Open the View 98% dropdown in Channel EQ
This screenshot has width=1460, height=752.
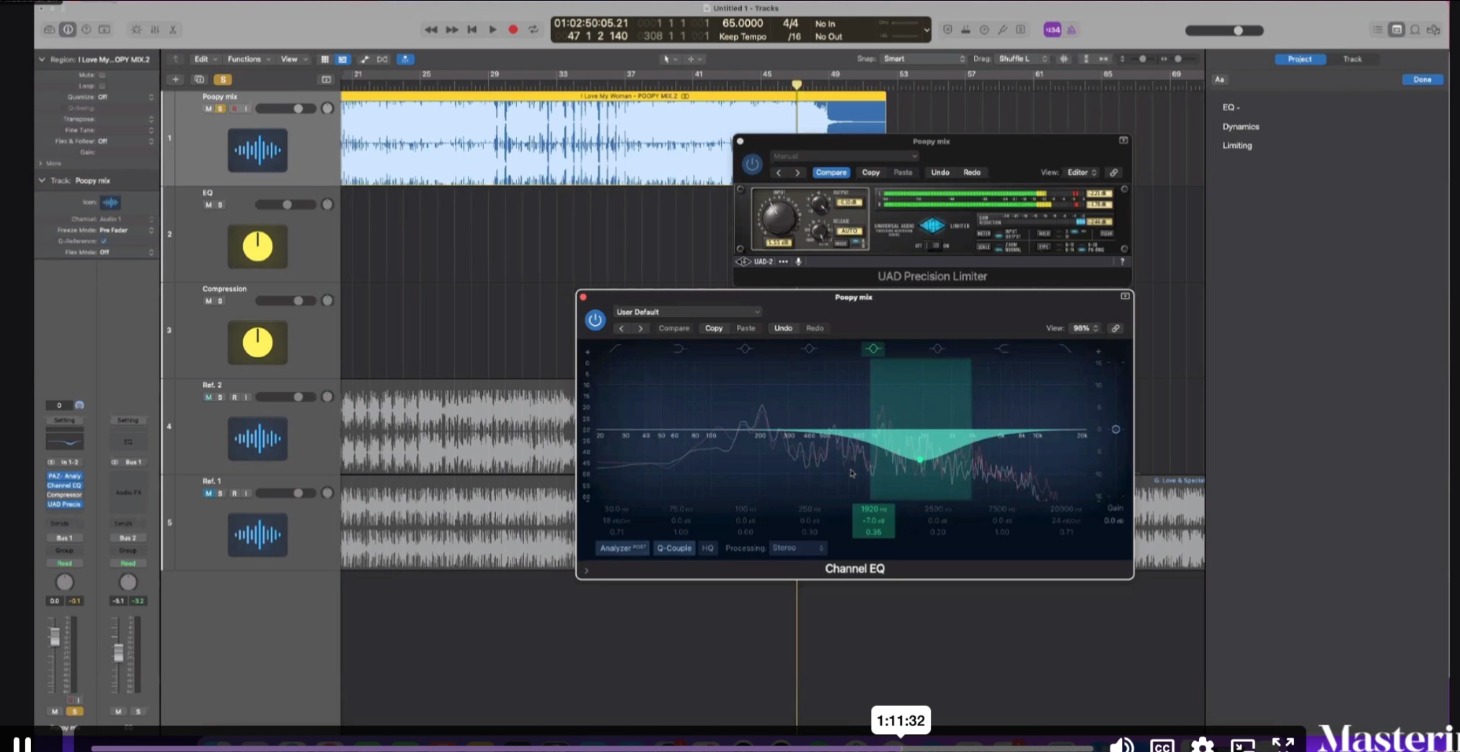1084,328
